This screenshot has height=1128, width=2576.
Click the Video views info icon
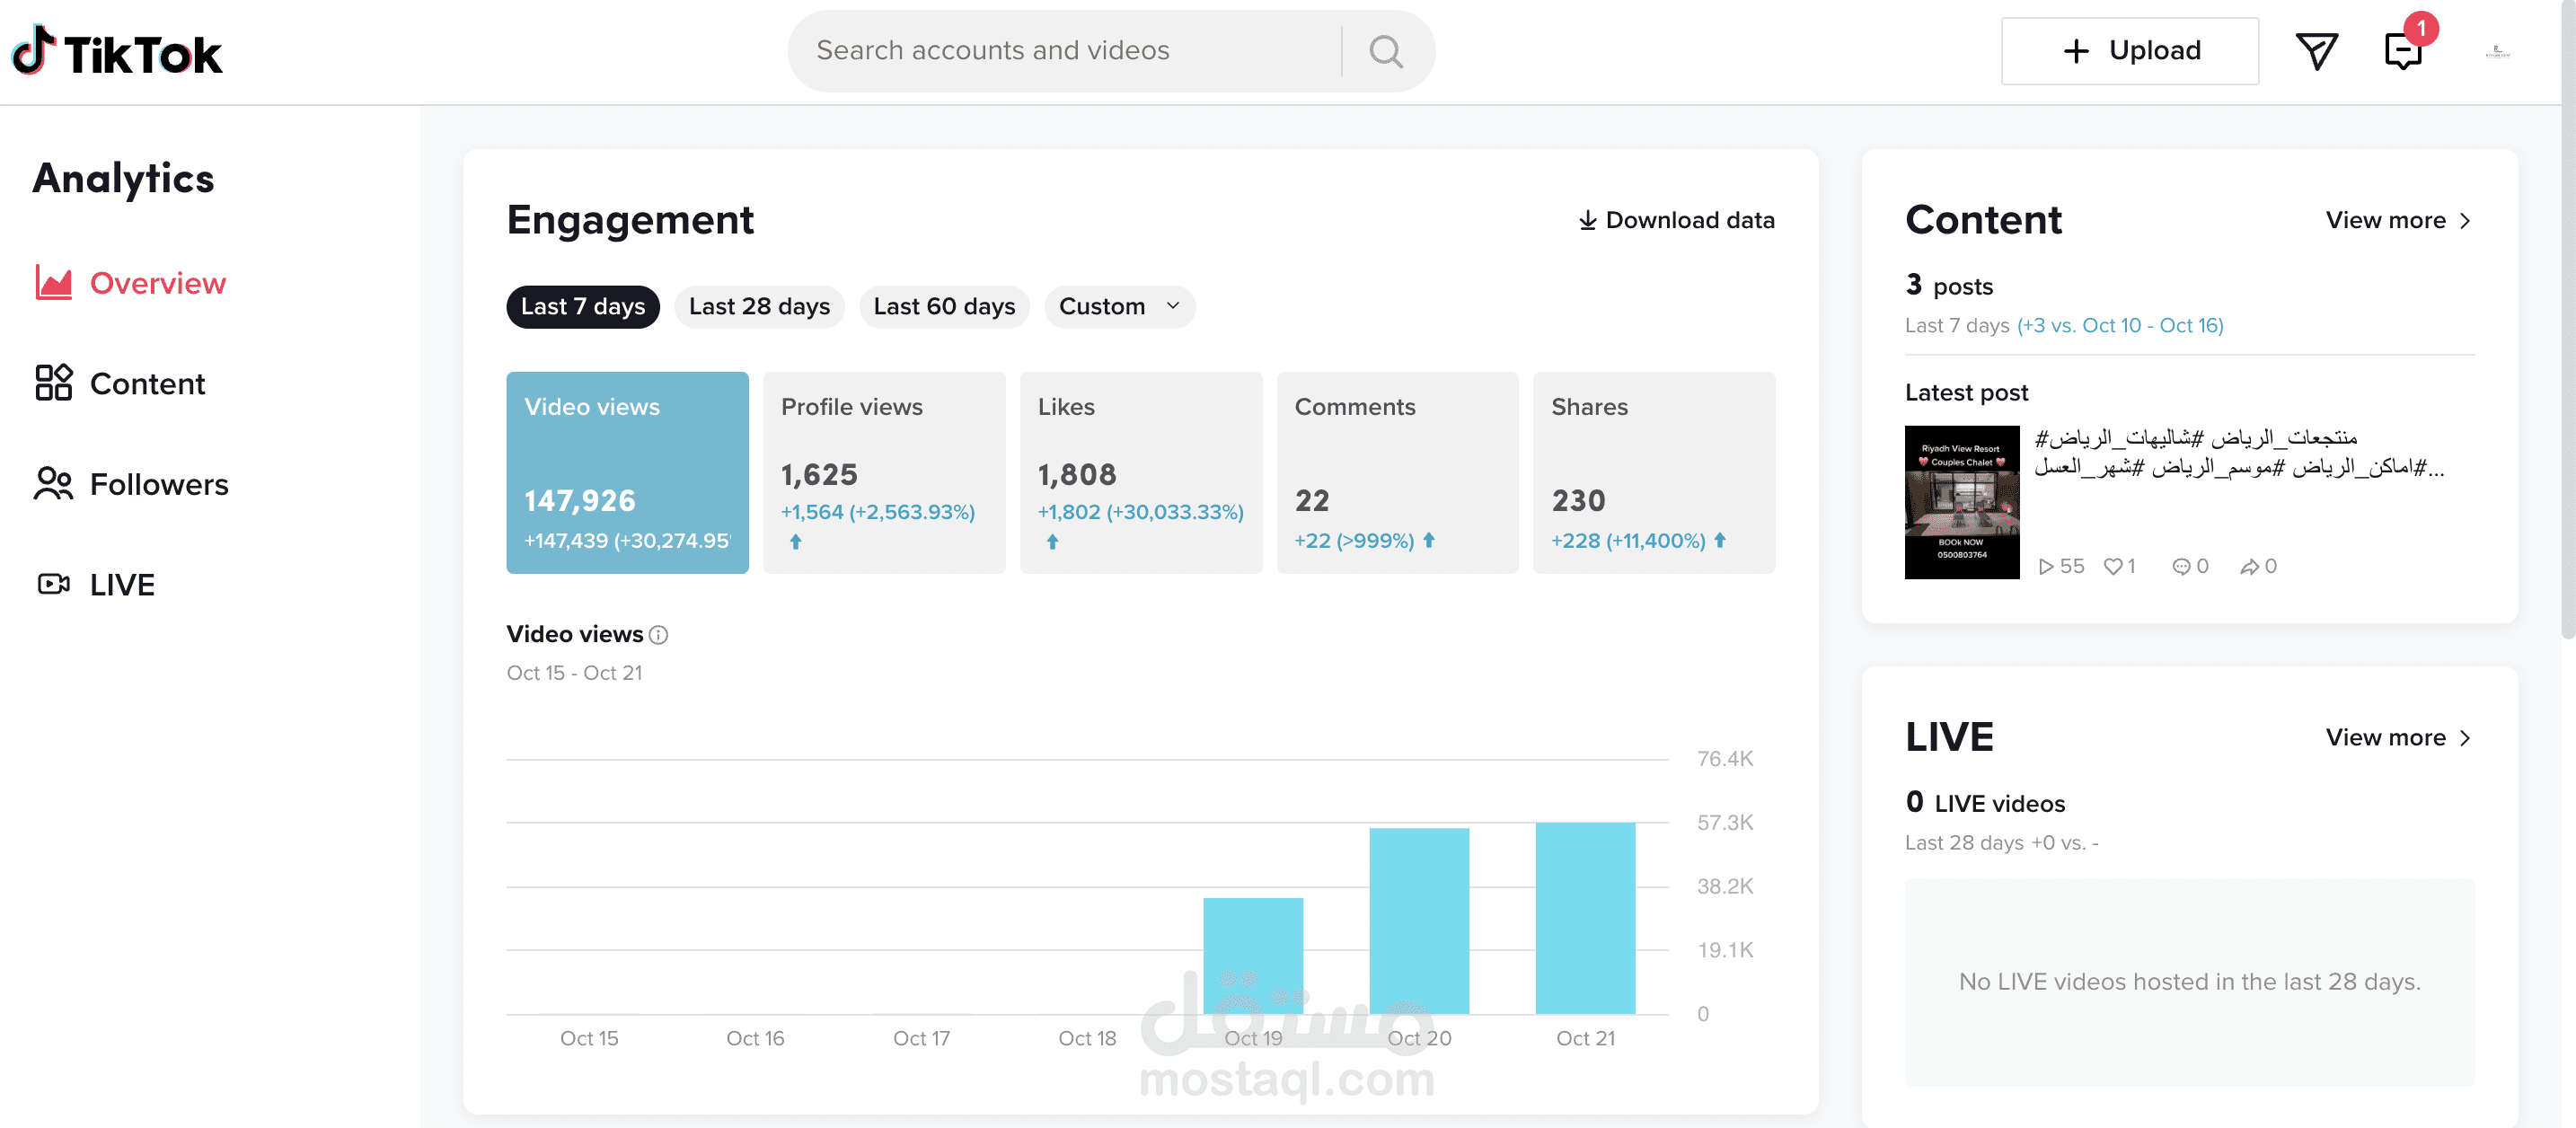click(x=658, y=635)
